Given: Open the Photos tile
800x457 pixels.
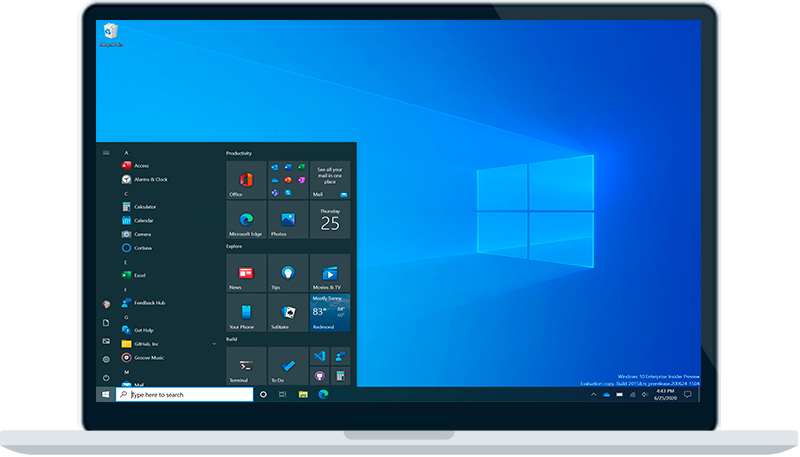Looking at the screenshot, I should 288,219.
